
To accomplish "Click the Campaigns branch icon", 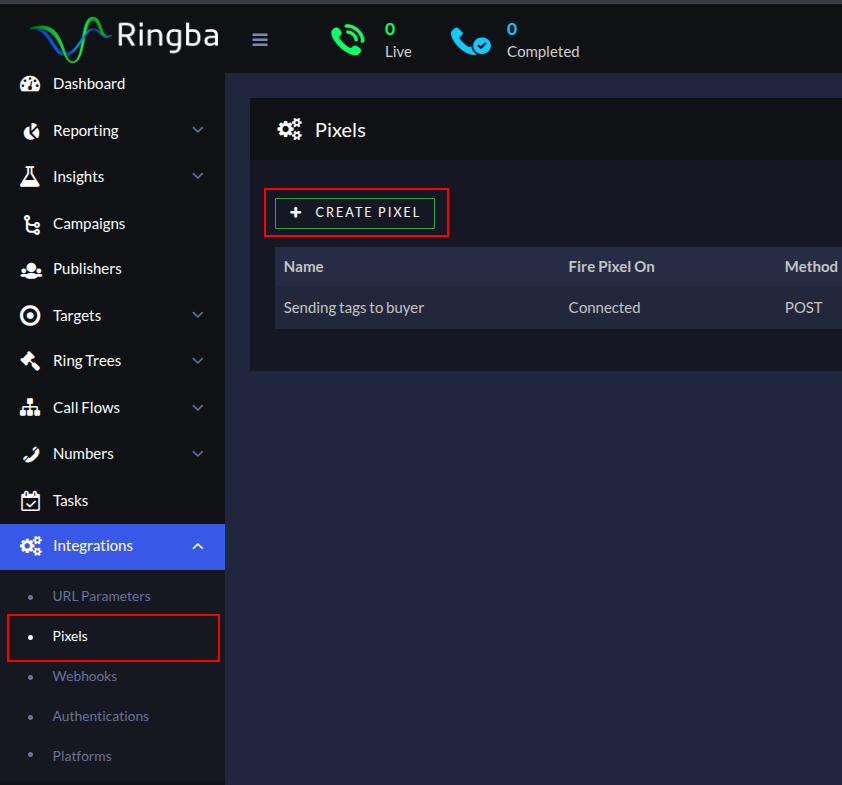I will (x=32, y=224).
